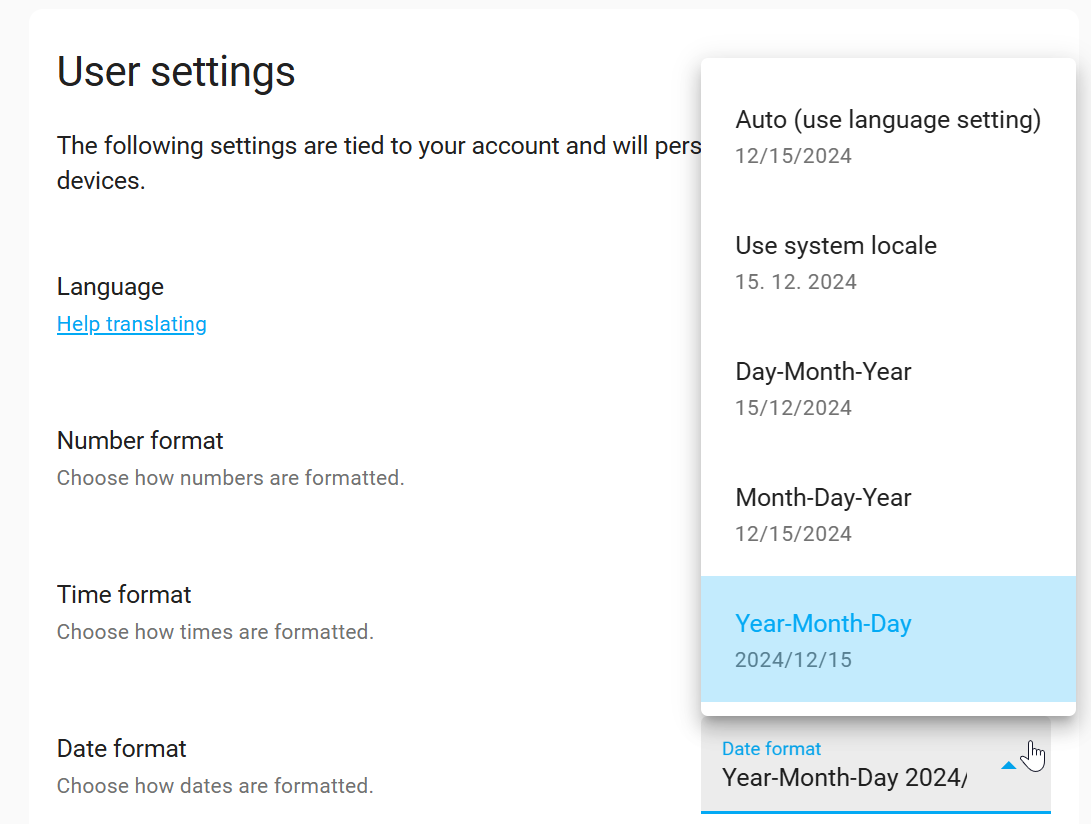This screenshot has height=824, width=1091.
Task: Click the "12/15/2024" sample under Auto
Action: click(x=793, y=155)
